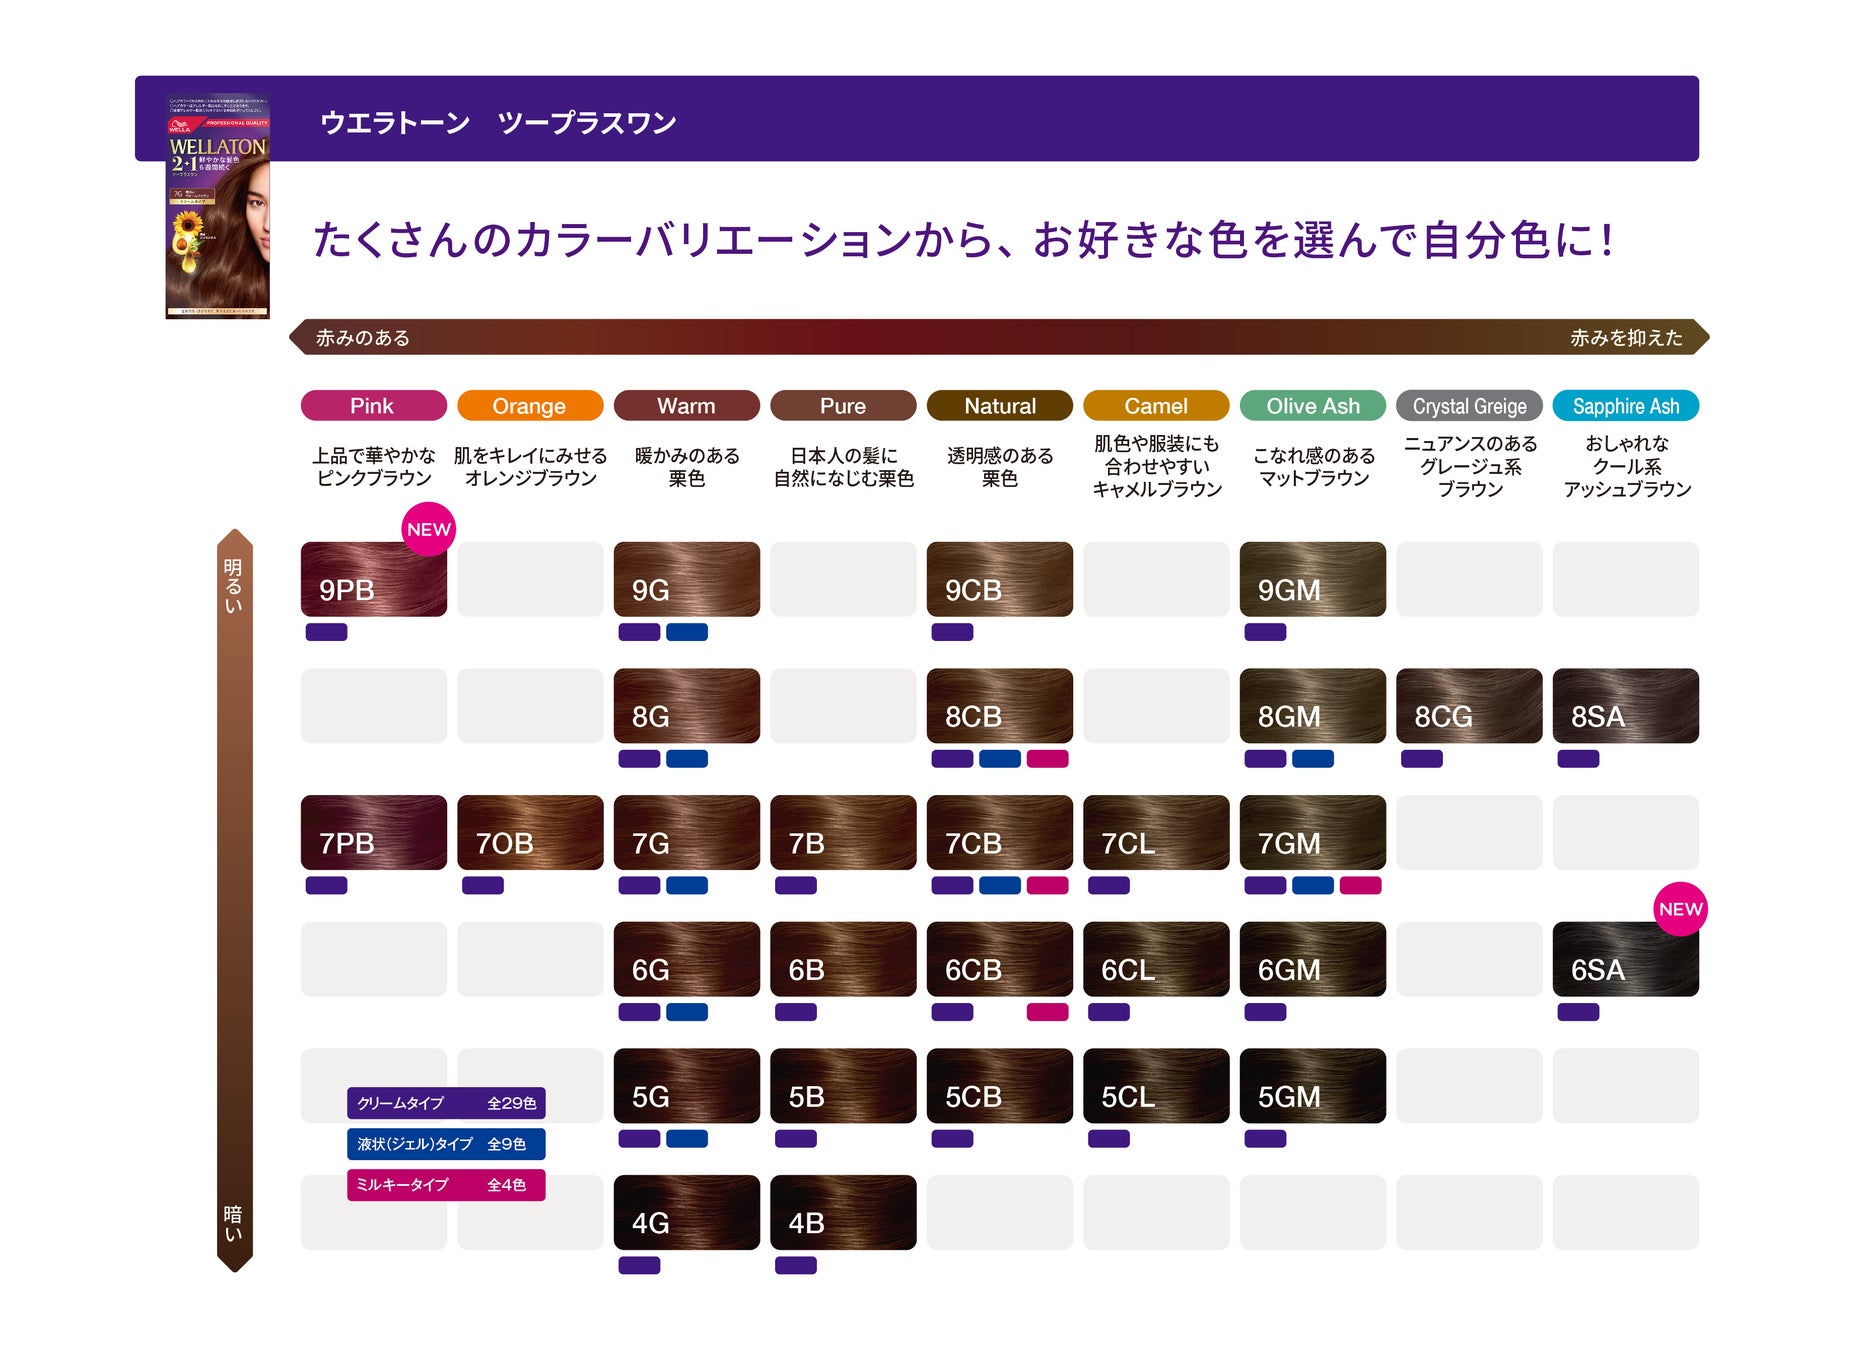Select the Pink category label

pyautogui.click(x=372, y=406)
